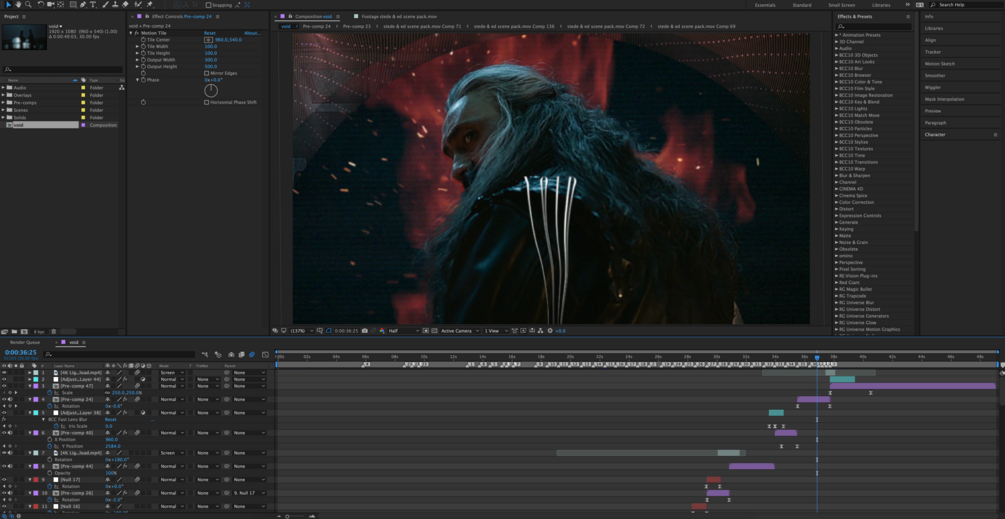Open the Active Camera view dropdown
The image size is (1005, 519).
pyautogui.click(x=460, y=331)
